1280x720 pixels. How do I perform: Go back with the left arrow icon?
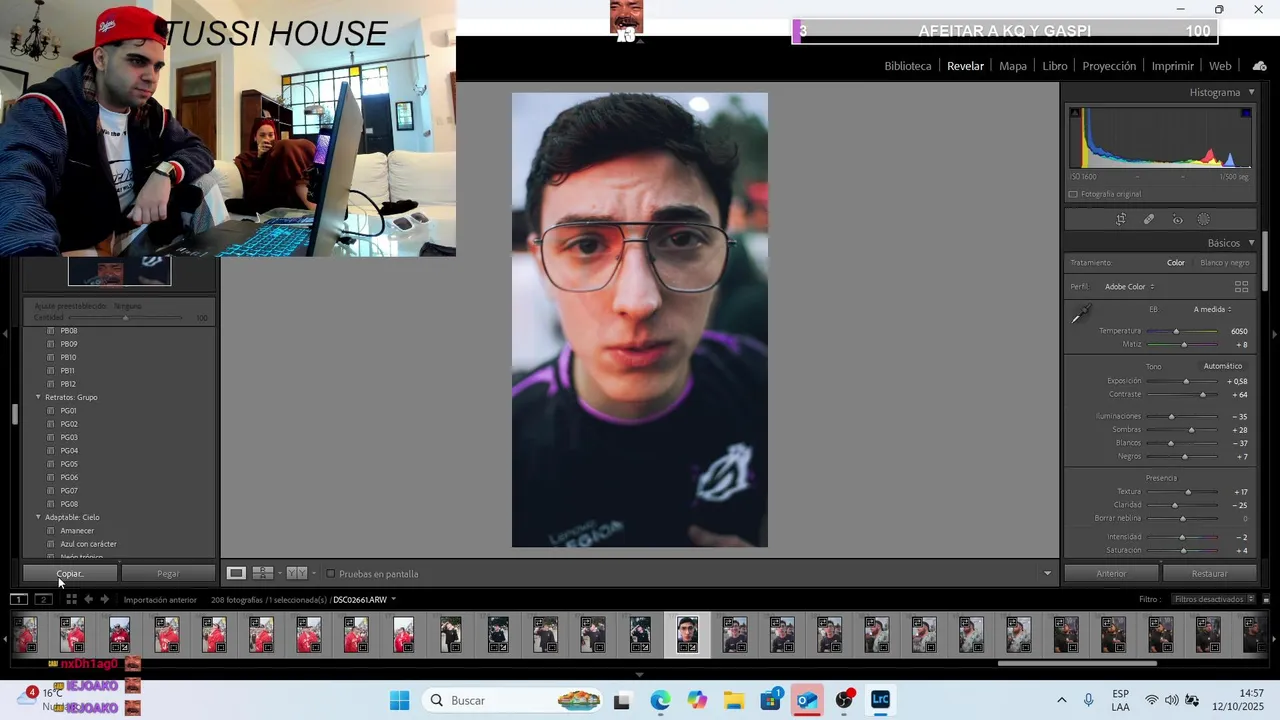(88, 599)
